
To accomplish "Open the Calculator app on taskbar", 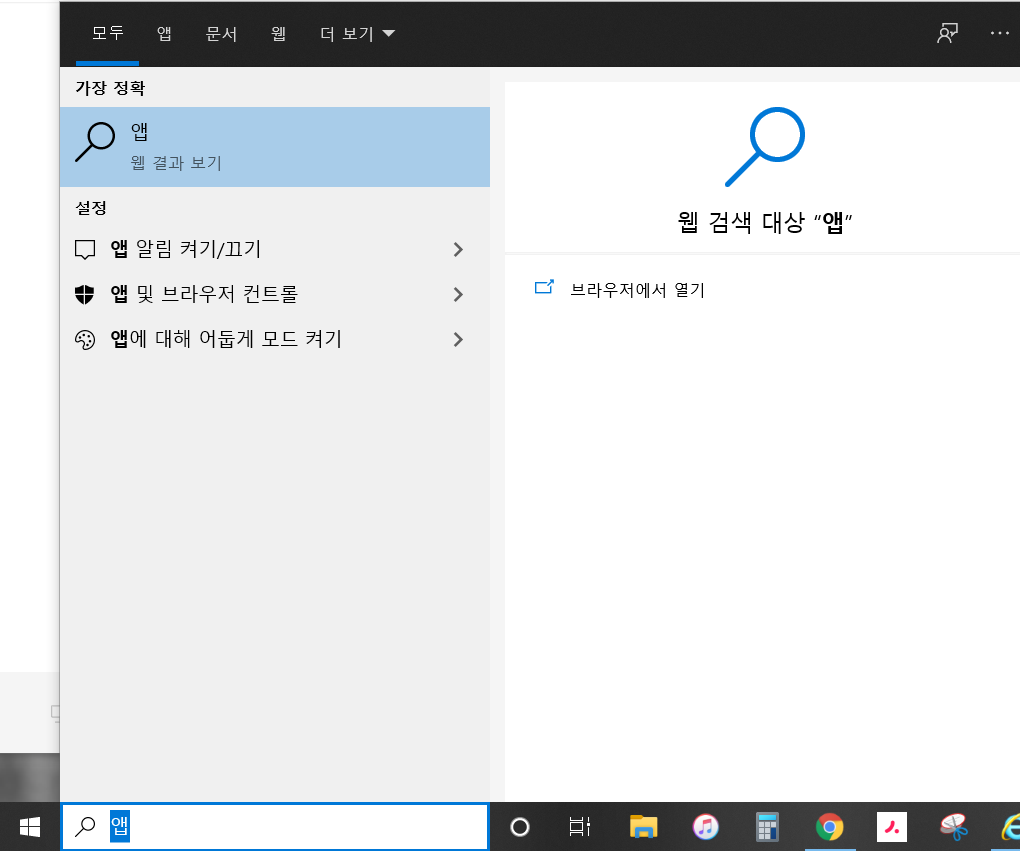I will pos(768,827).
